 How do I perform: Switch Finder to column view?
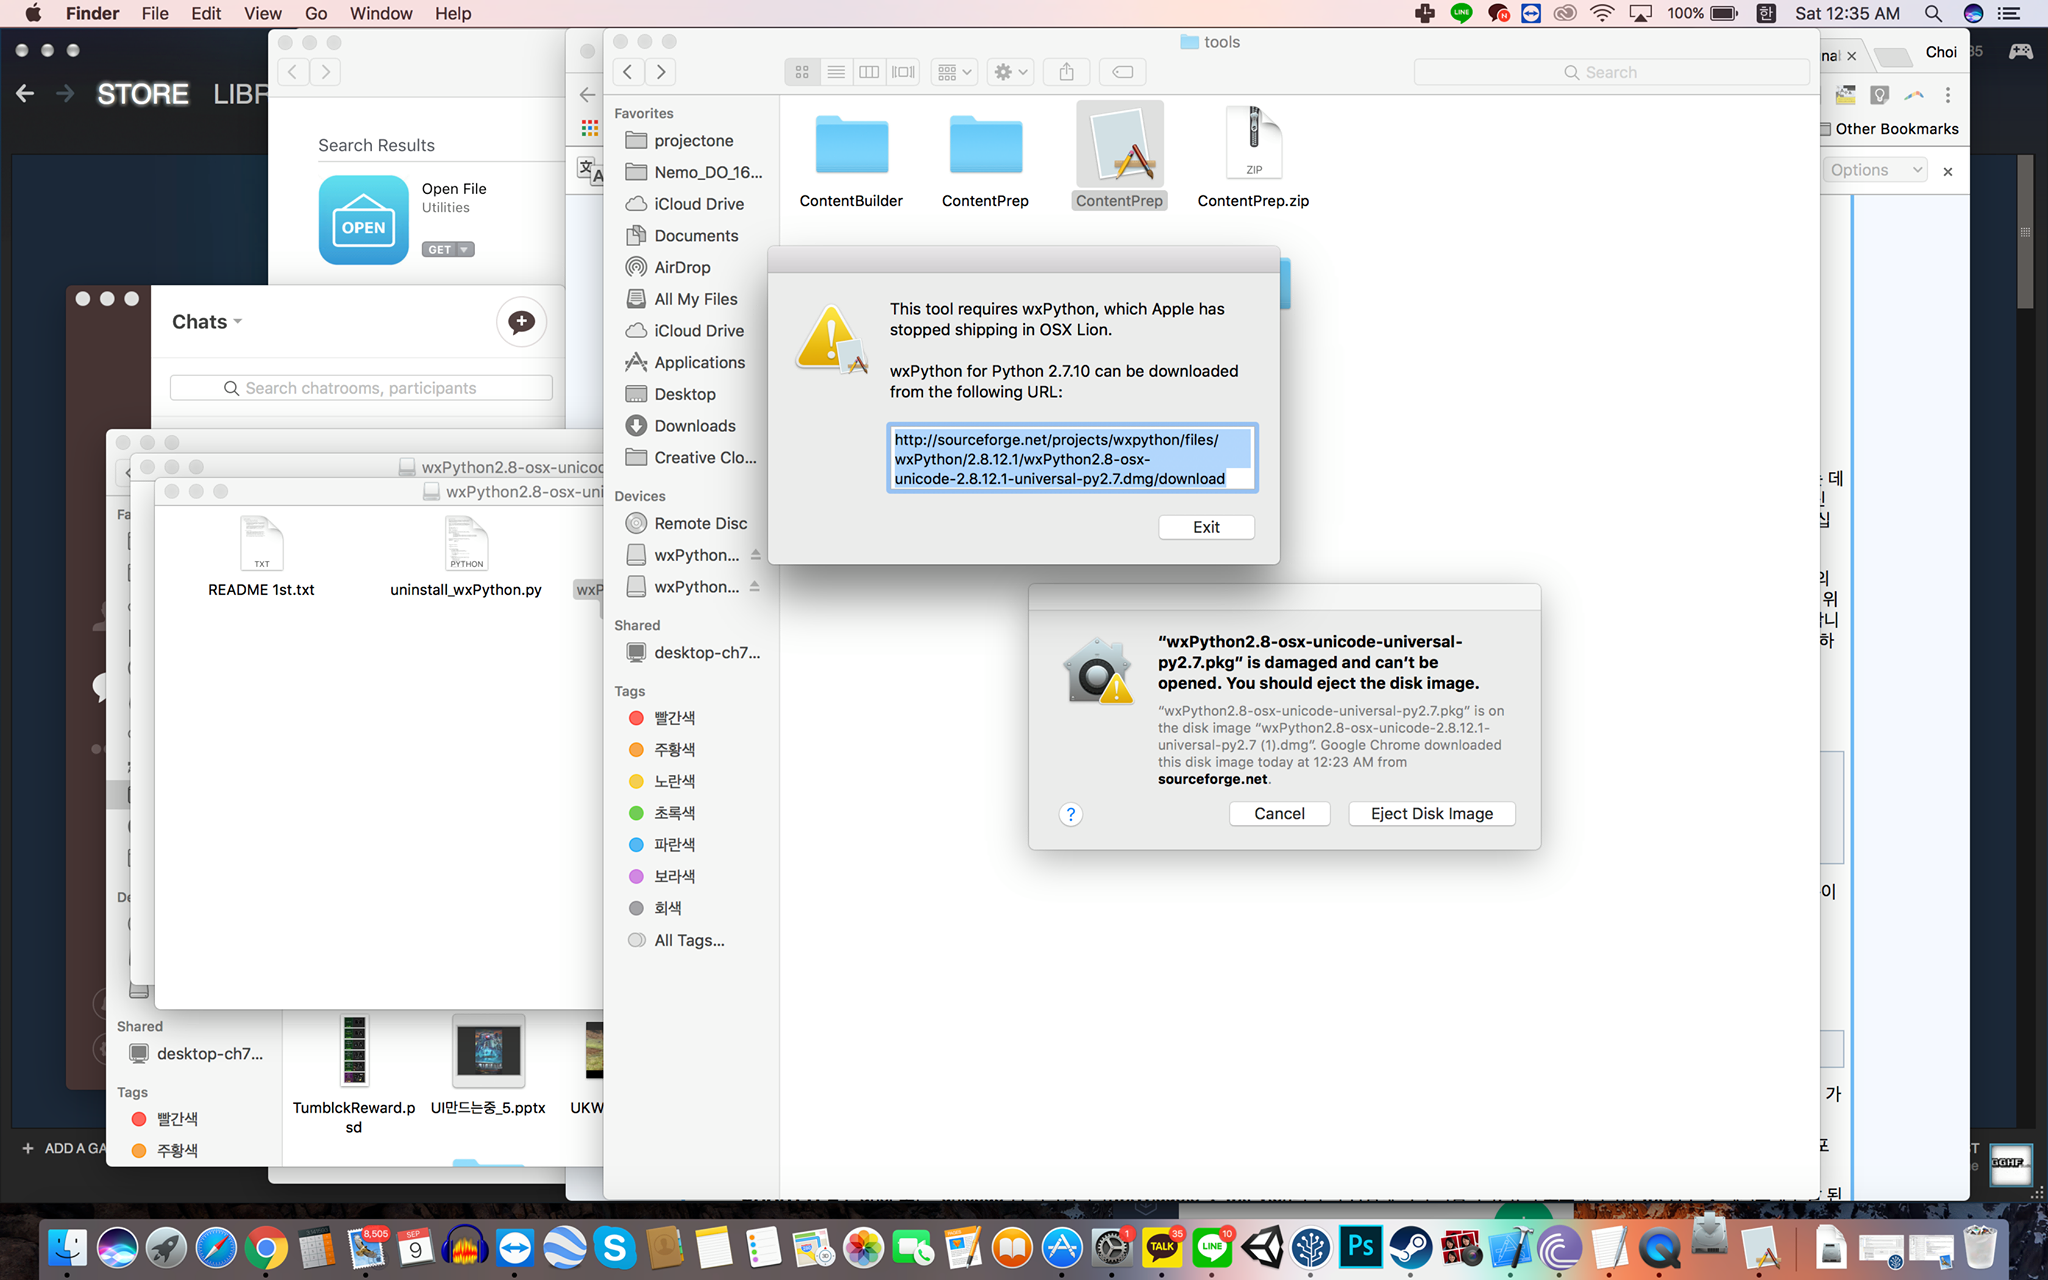869,72
